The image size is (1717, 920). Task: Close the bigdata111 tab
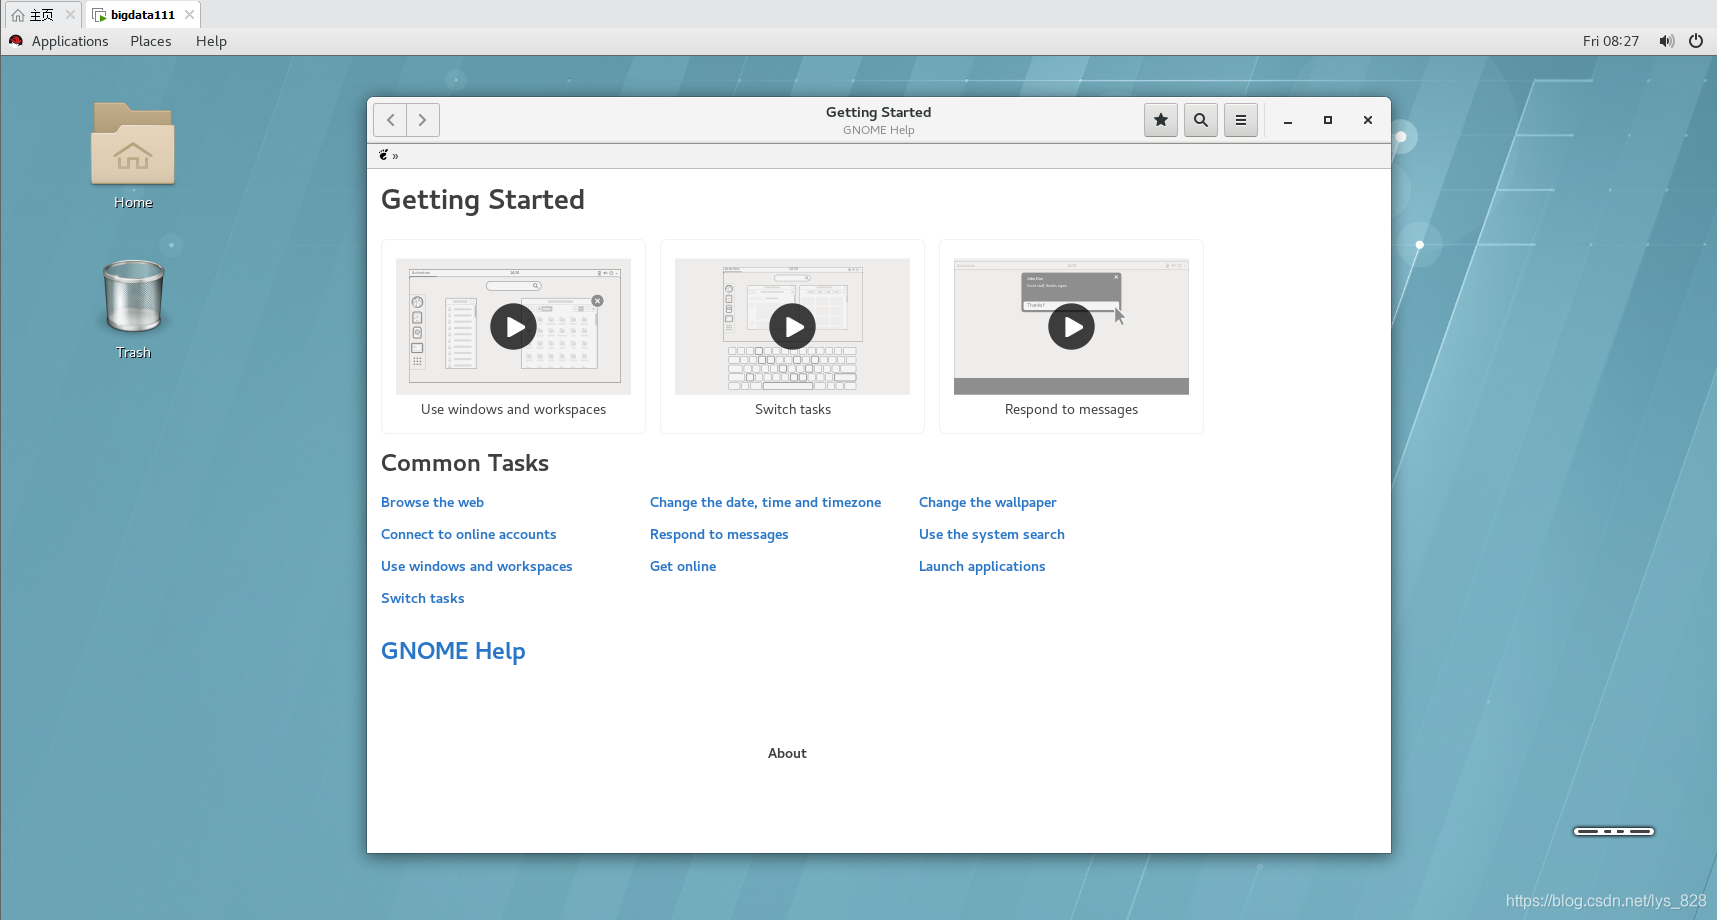[189, 15]
